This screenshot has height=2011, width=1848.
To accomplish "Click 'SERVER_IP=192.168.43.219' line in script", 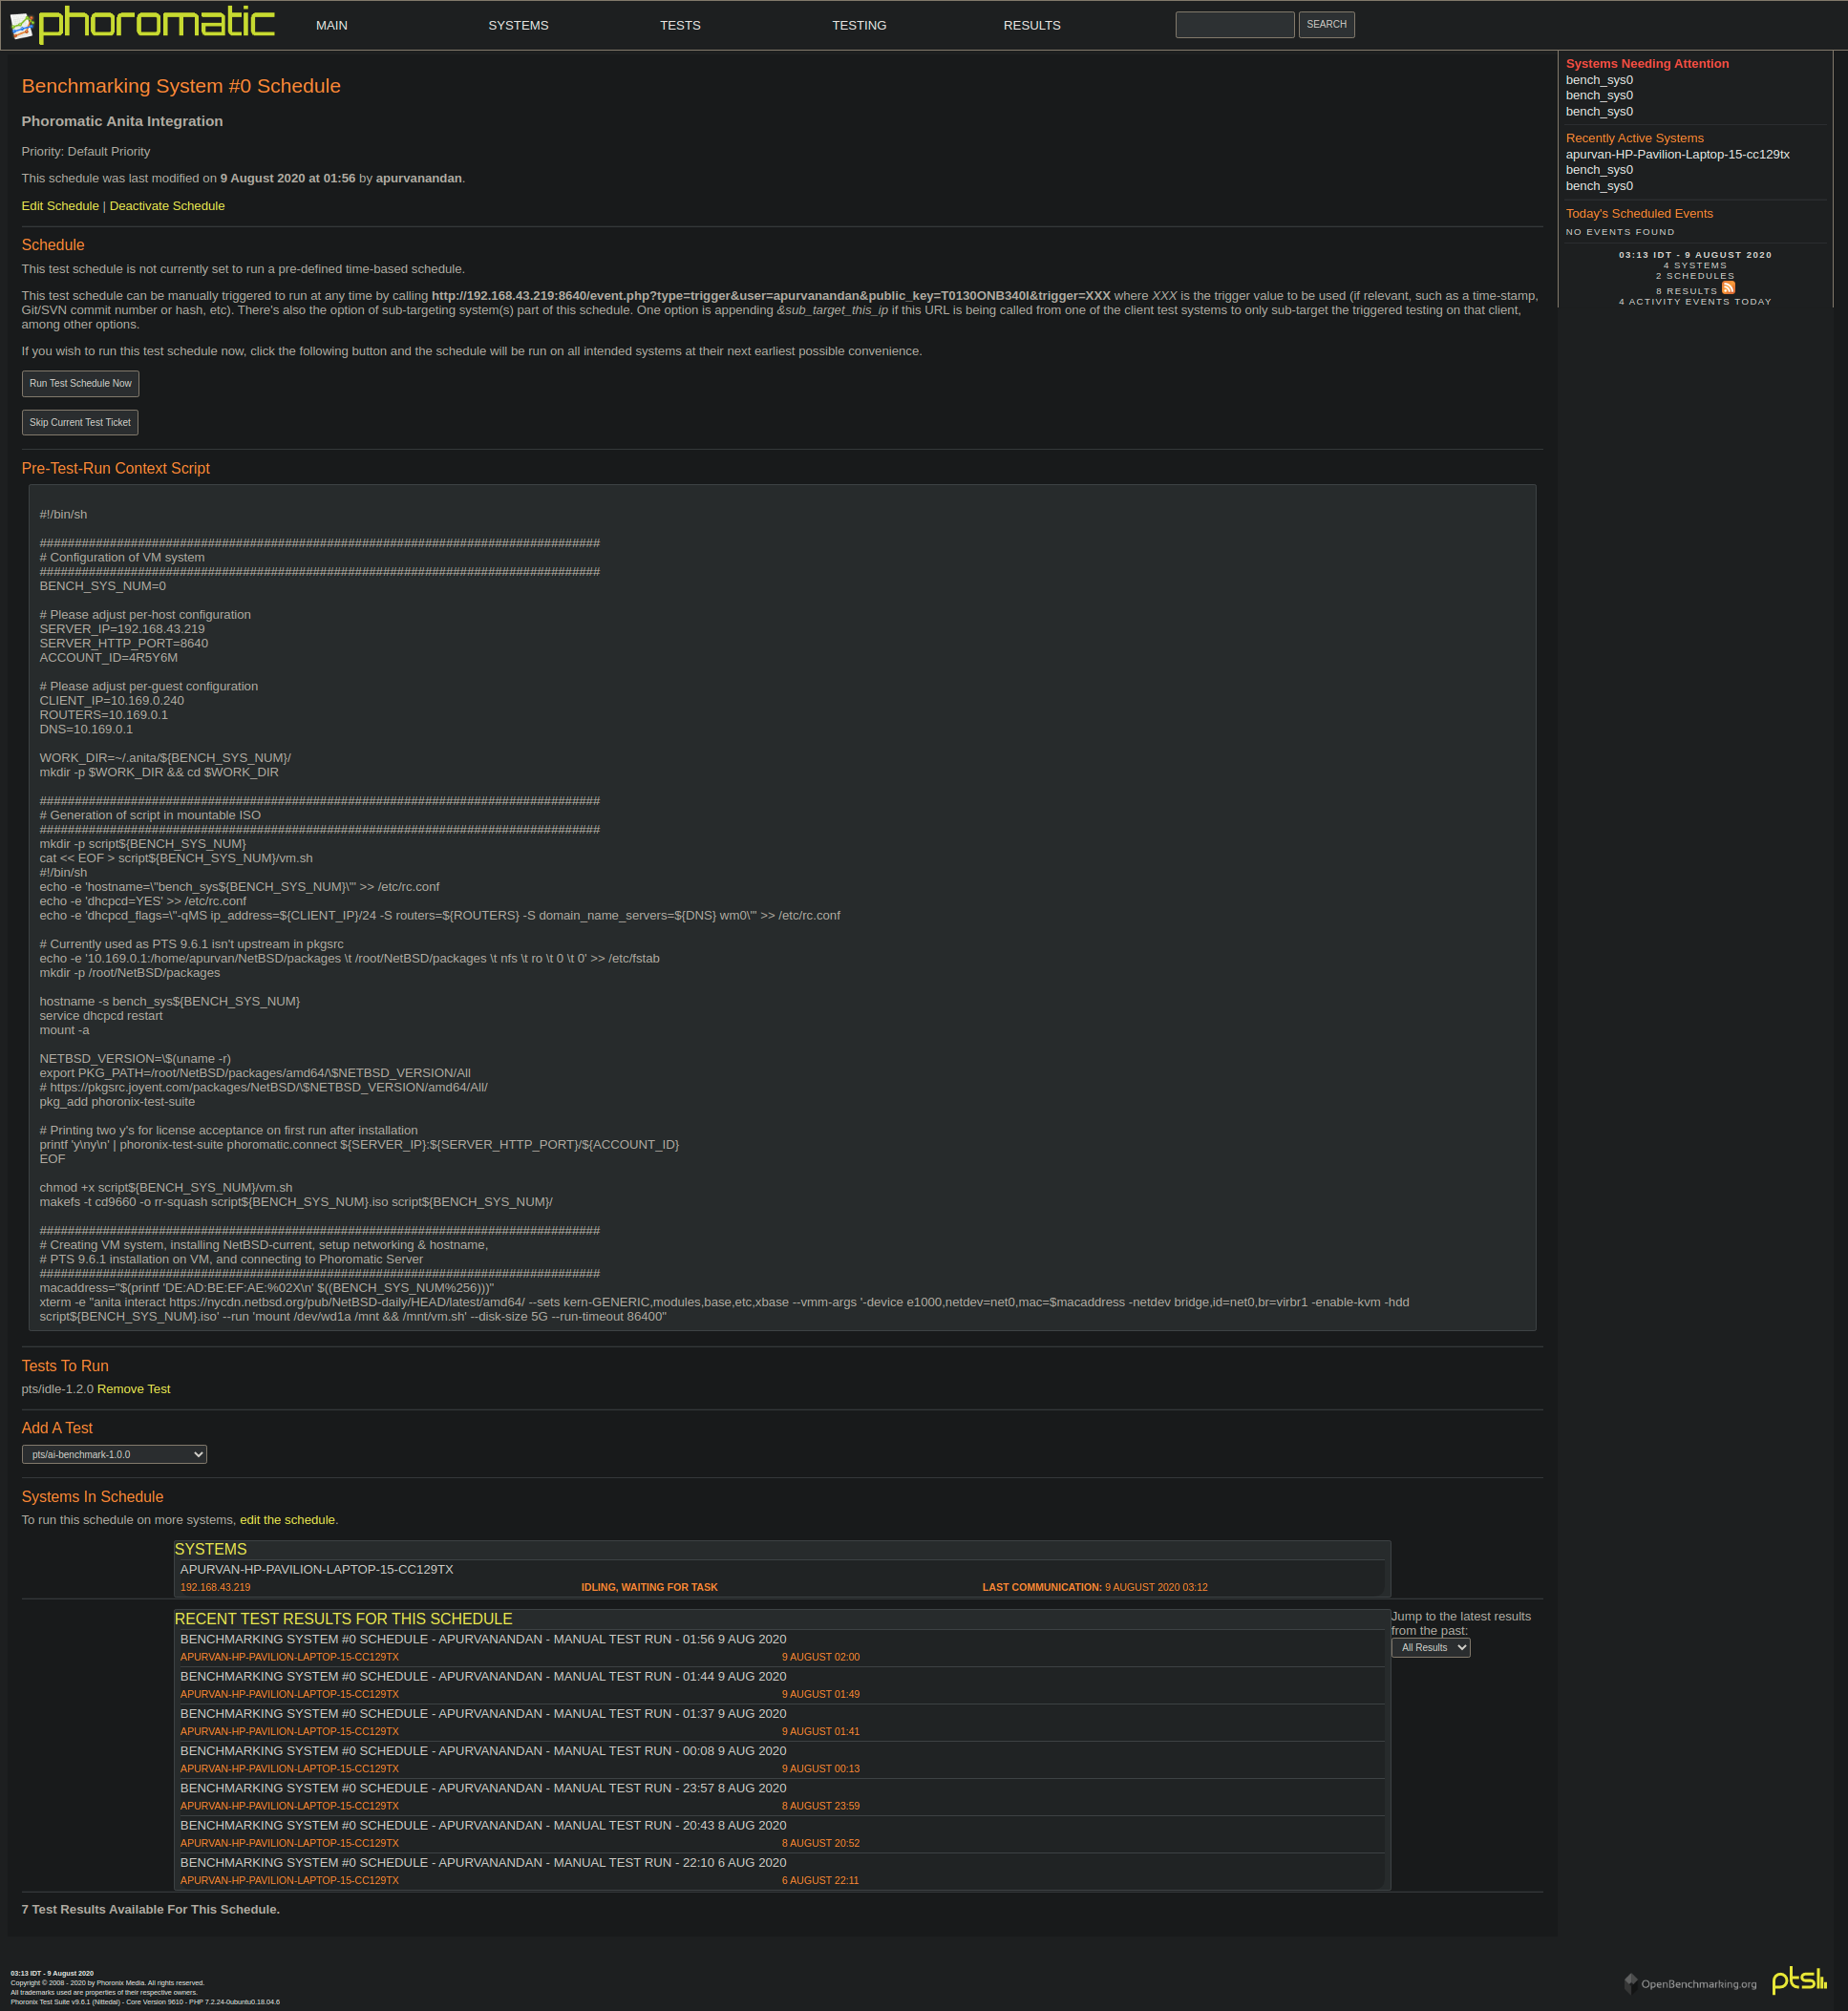I will (x=122, y=629).
